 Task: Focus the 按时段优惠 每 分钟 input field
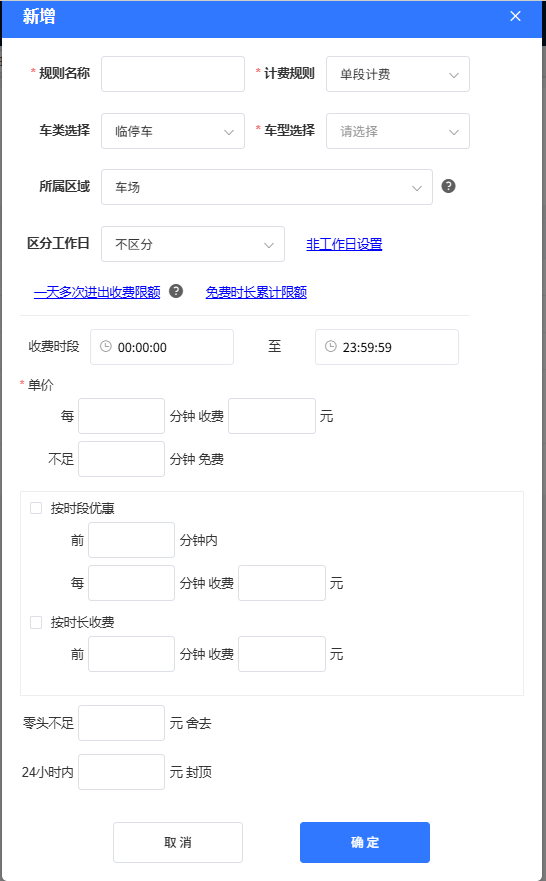pyautogui.click(x=131, y=583)
